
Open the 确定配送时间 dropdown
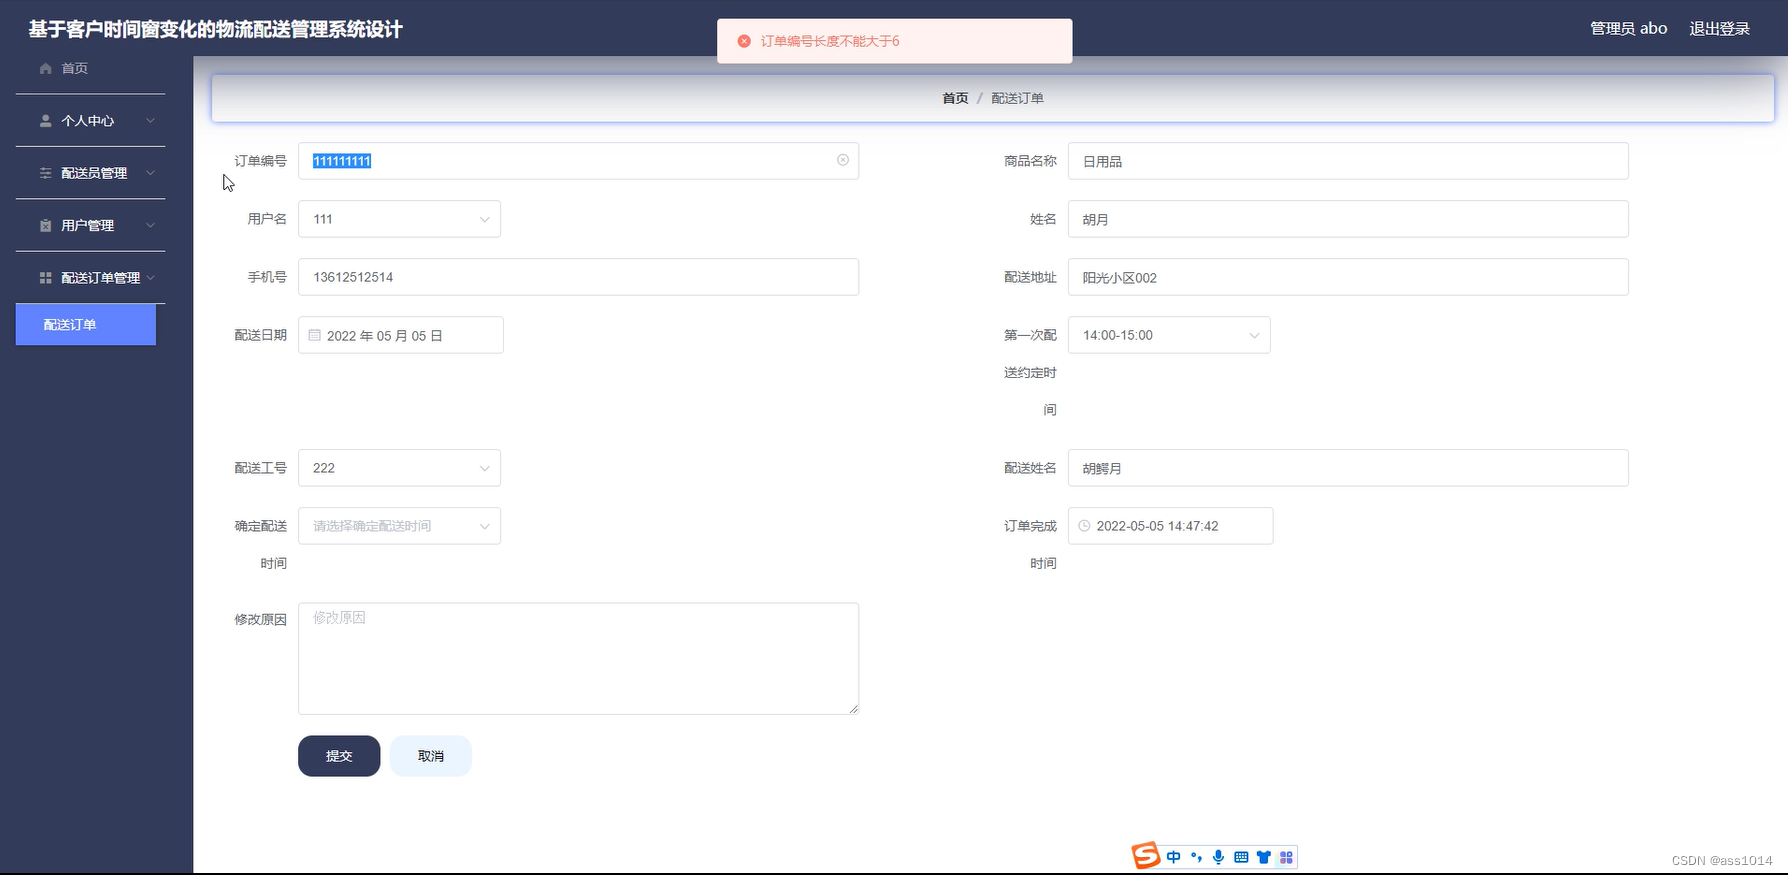(399, 526)
